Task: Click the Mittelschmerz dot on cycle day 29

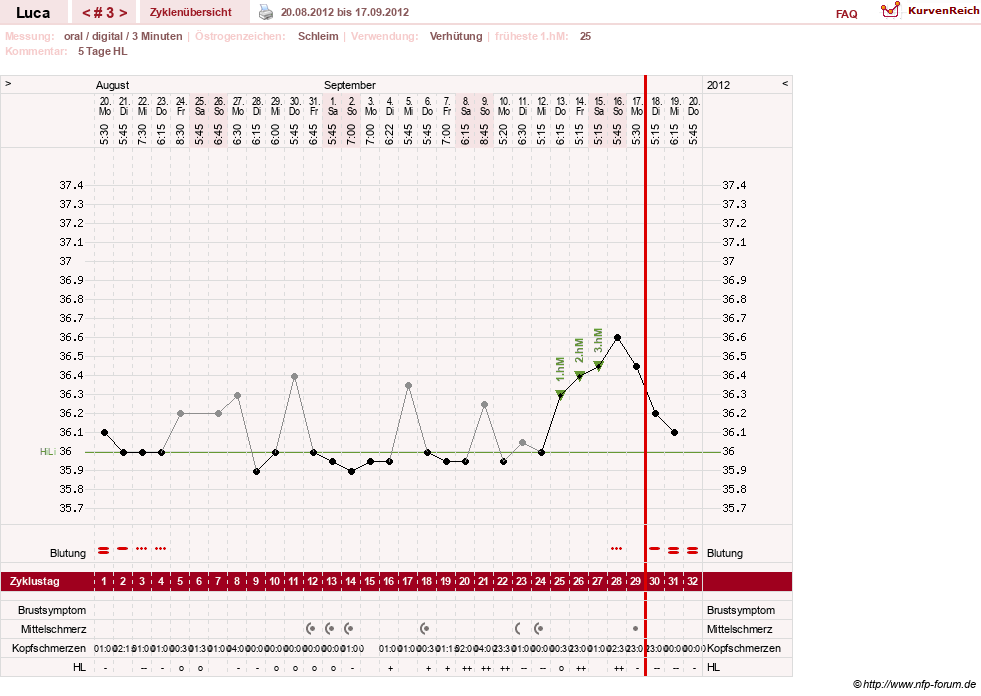Action: (636, 628)
